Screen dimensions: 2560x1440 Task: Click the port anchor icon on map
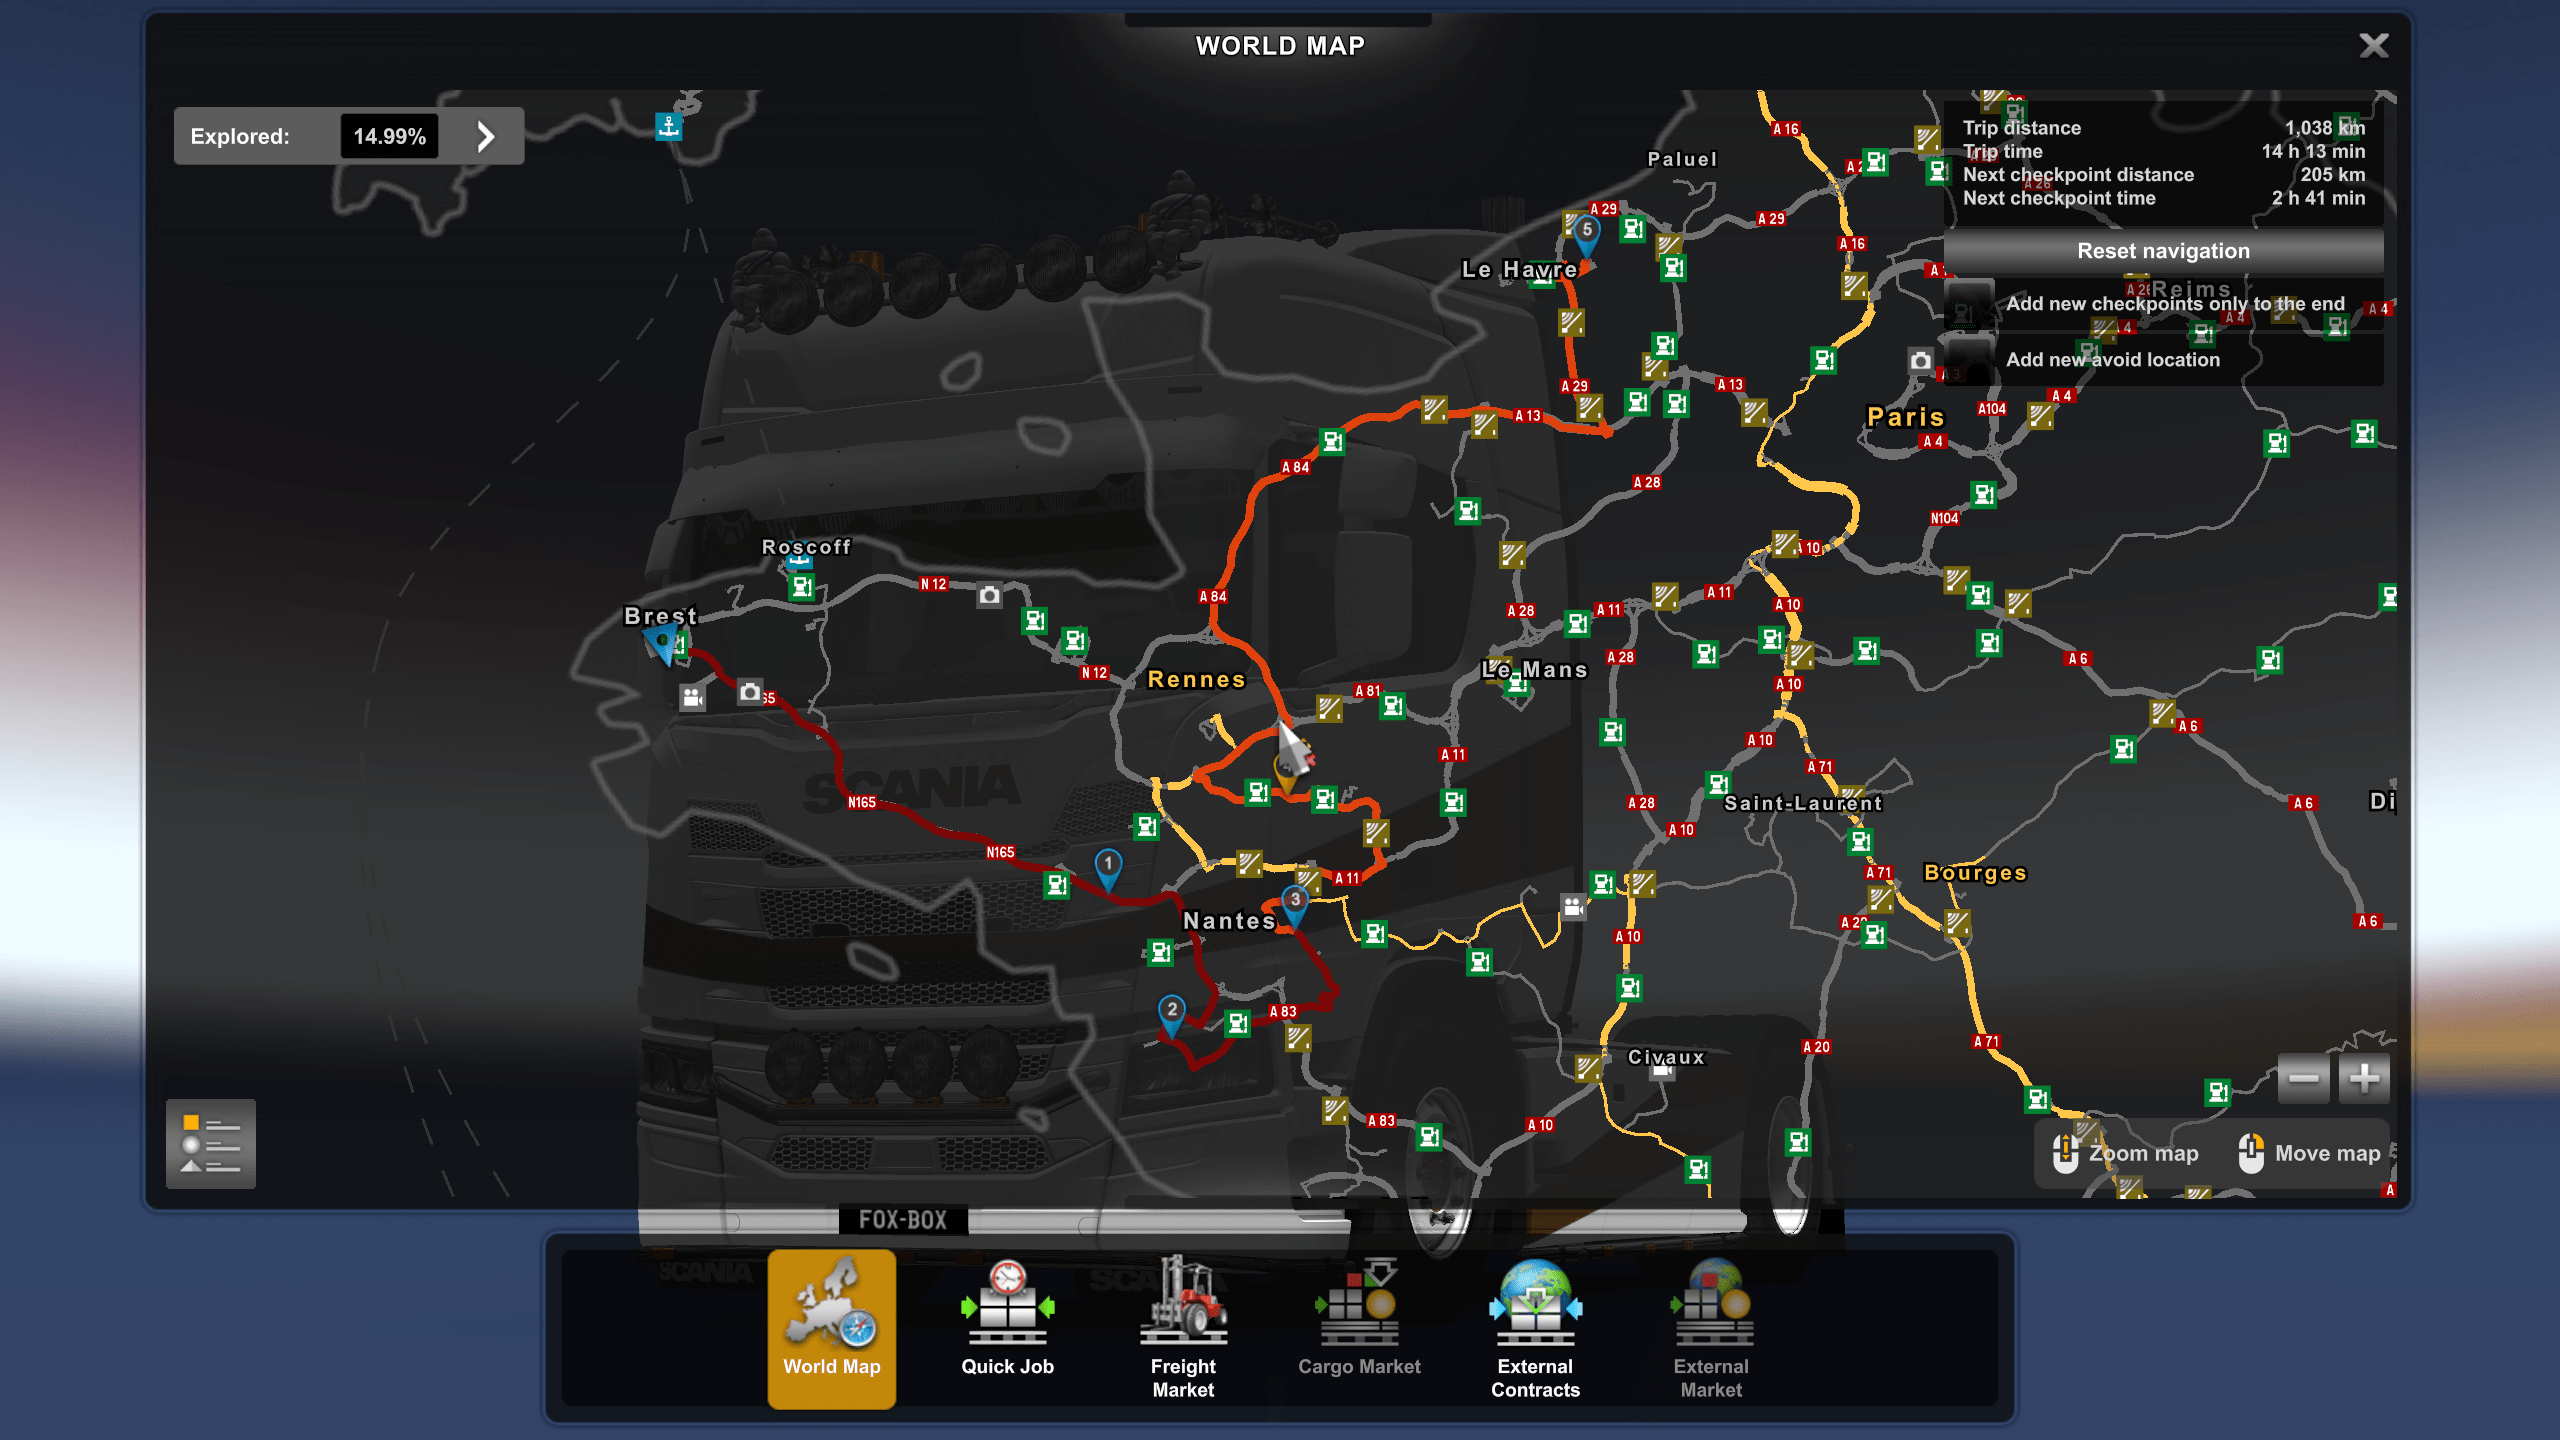(668, 127)
